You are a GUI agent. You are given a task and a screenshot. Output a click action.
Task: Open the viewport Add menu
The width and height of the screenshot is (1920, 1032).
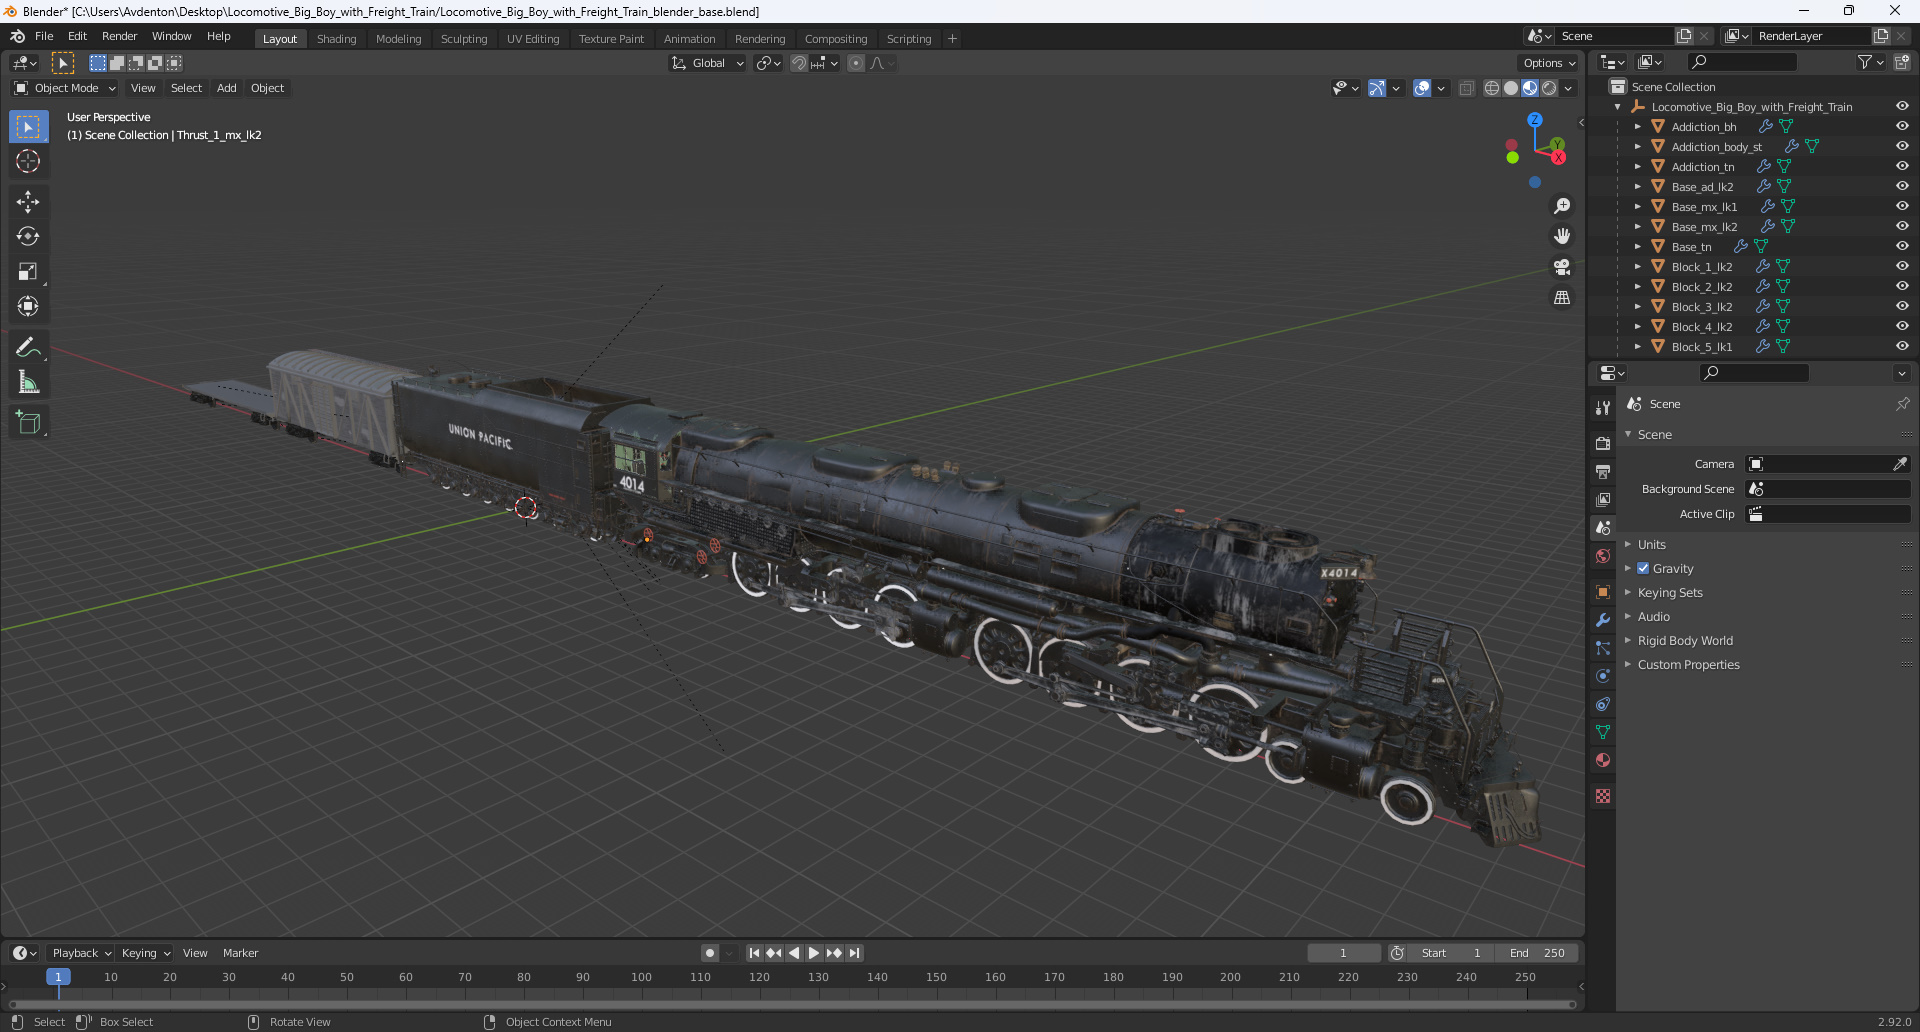227,88
